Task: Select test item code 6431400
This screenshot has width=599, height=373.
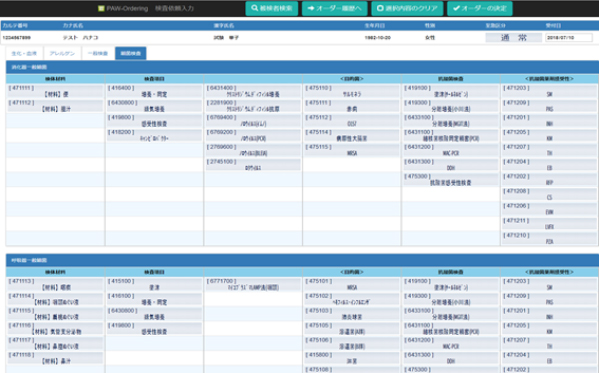Action: pyautogui.click(x=253, y=91)
